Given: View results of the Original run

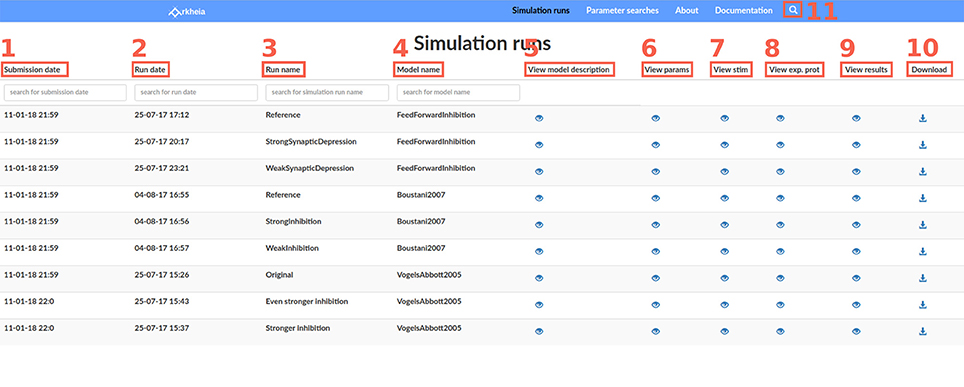Looking at the screenshot, I should 856,278.
